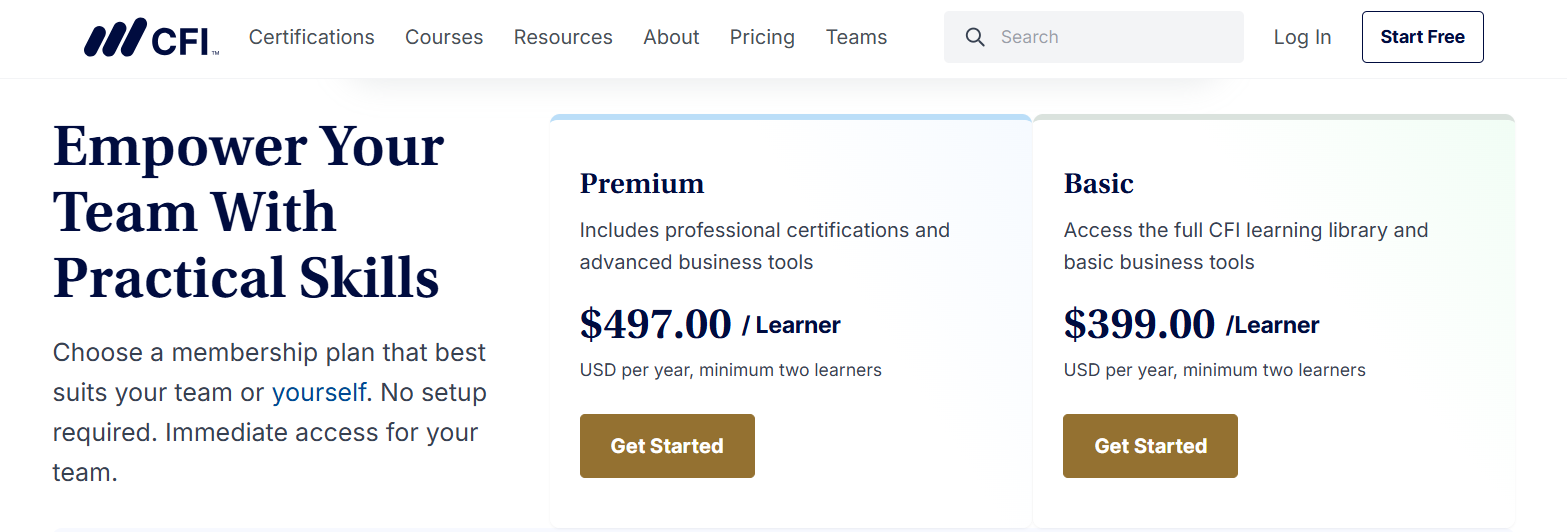1567x532 pixels.
Task: Go to the About menu item
Action: coord(671,38)
